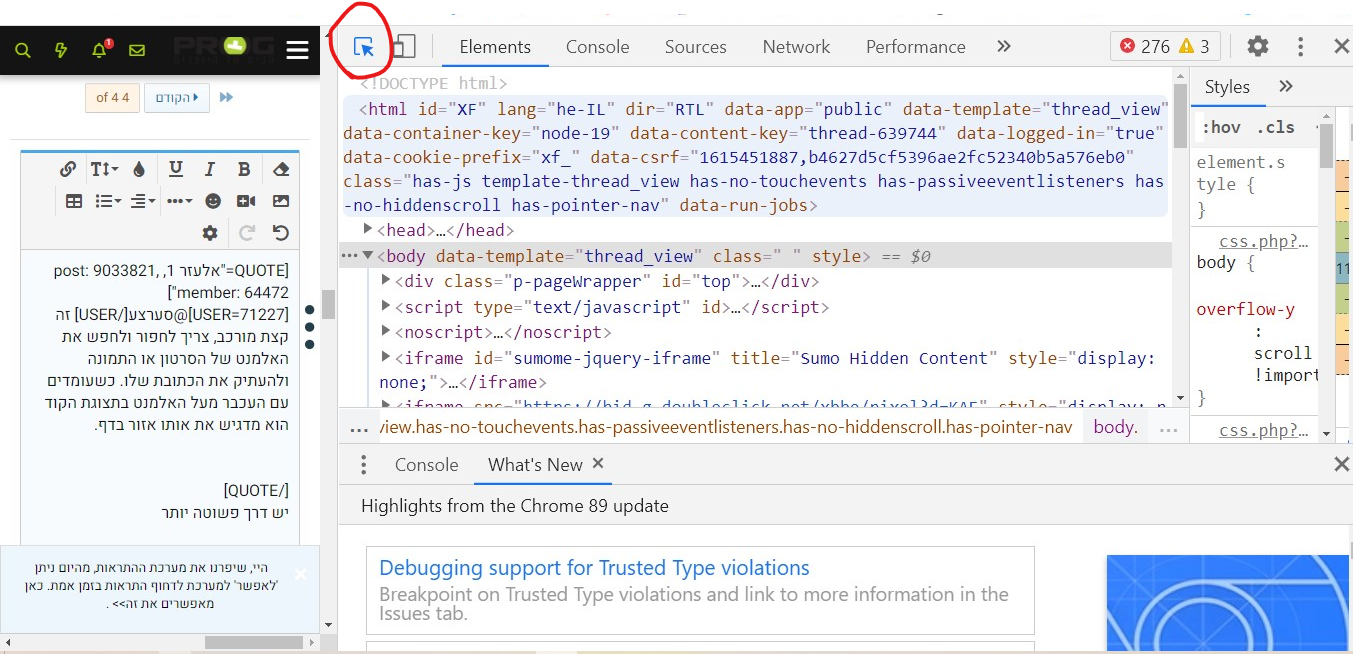The image size is (1353, 654).
Task: Click the greyed-out redo arrow icon in the editor
Action: coord(246,233)
